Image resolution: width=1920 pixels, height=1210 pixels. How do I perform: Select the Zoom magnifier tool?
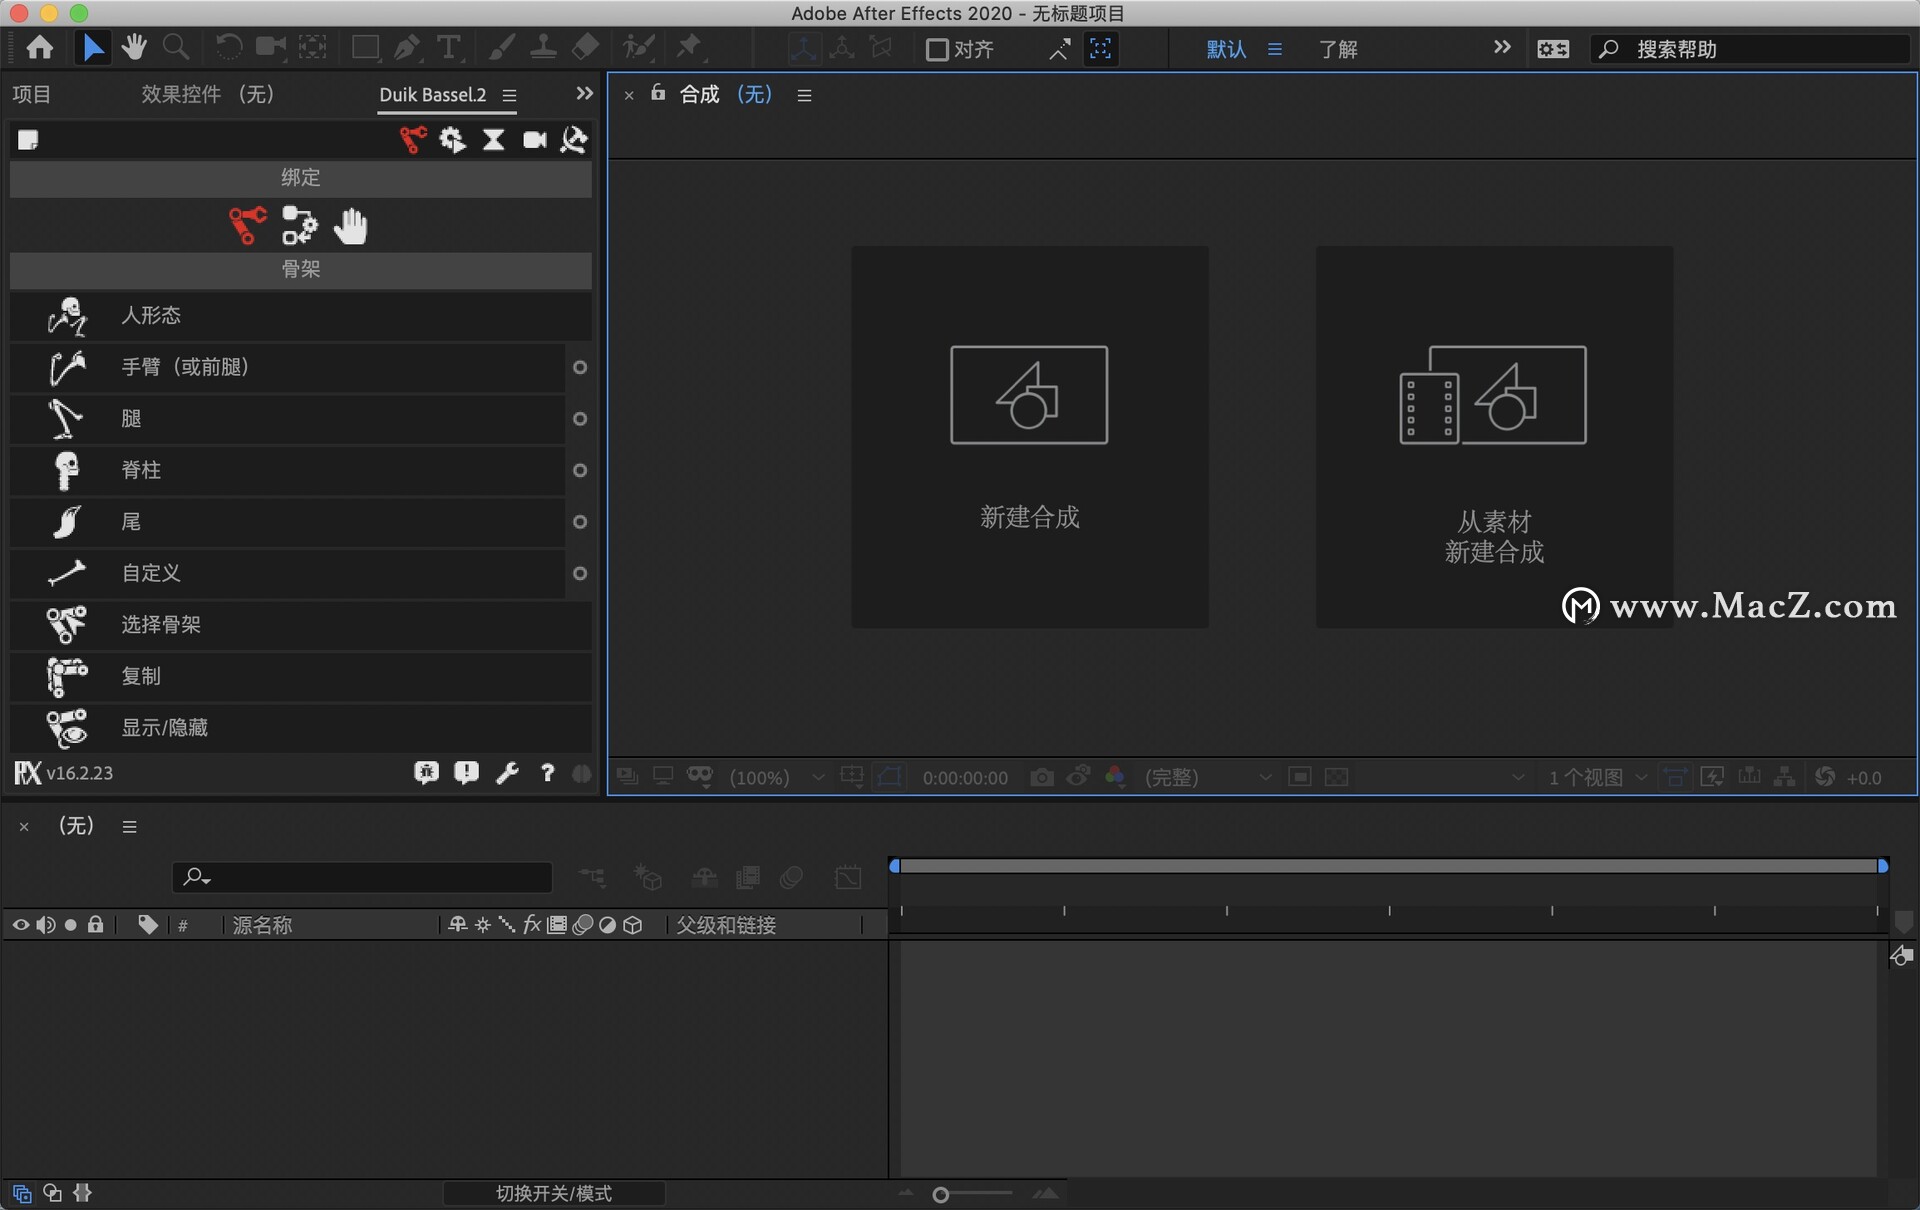click(x=176, y=48)
